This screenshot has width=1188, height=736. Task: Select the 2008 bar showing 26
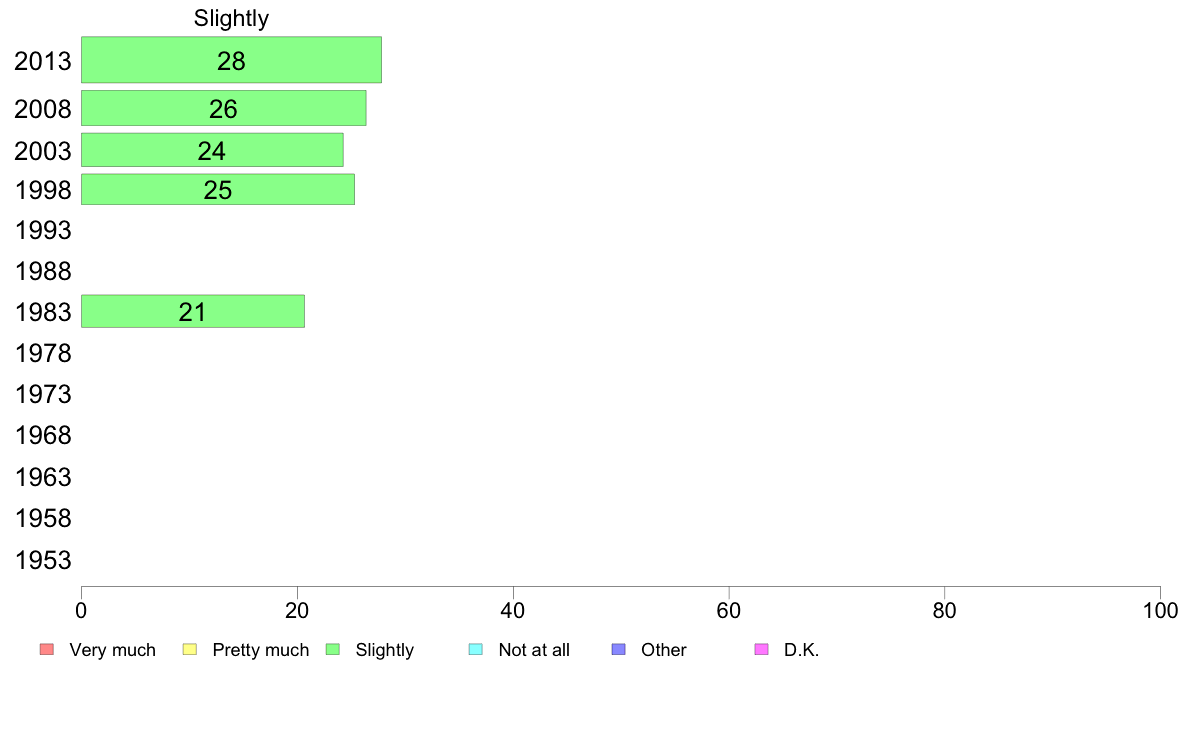click(223, 108)
